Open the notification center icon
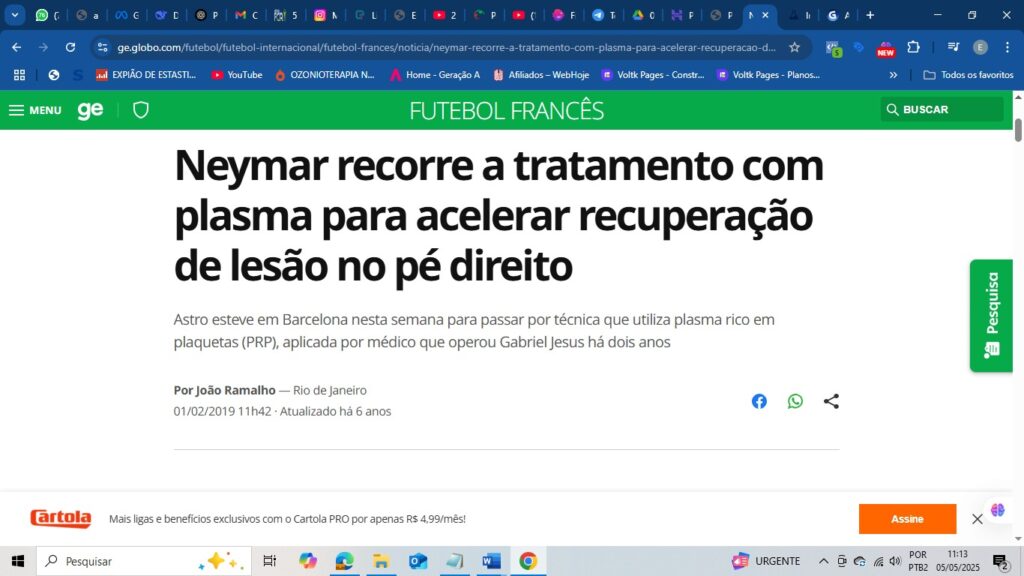This screenshot has width=1024, height=576. pos(1000,561)
